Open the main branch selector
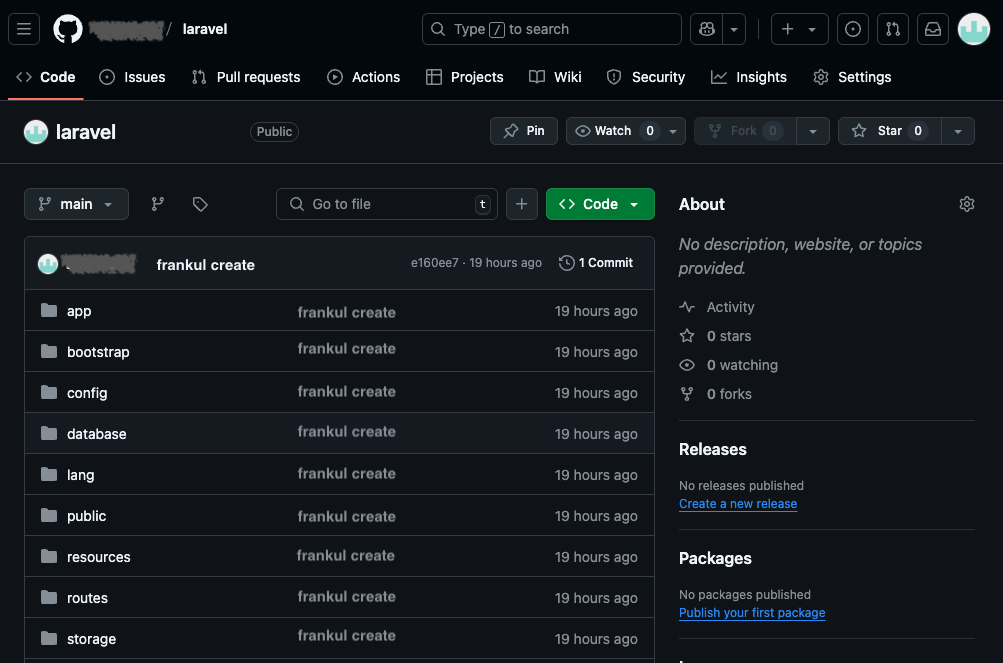This screenshot has width=1003, height=663. click(76, 204)
